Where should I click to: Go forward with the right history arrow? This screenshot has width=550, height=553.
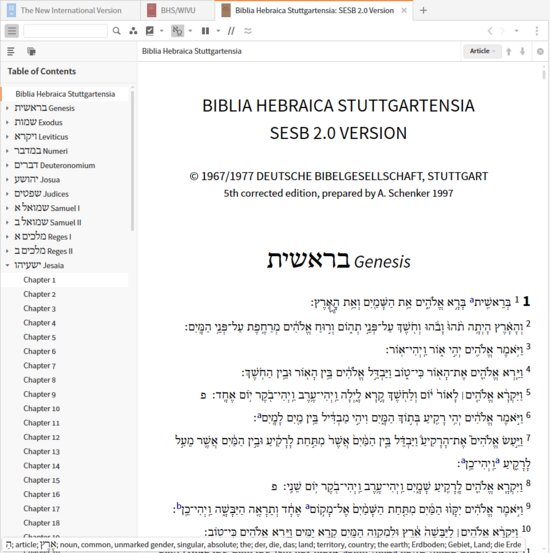pyautogui.click(x=502, y=31)
